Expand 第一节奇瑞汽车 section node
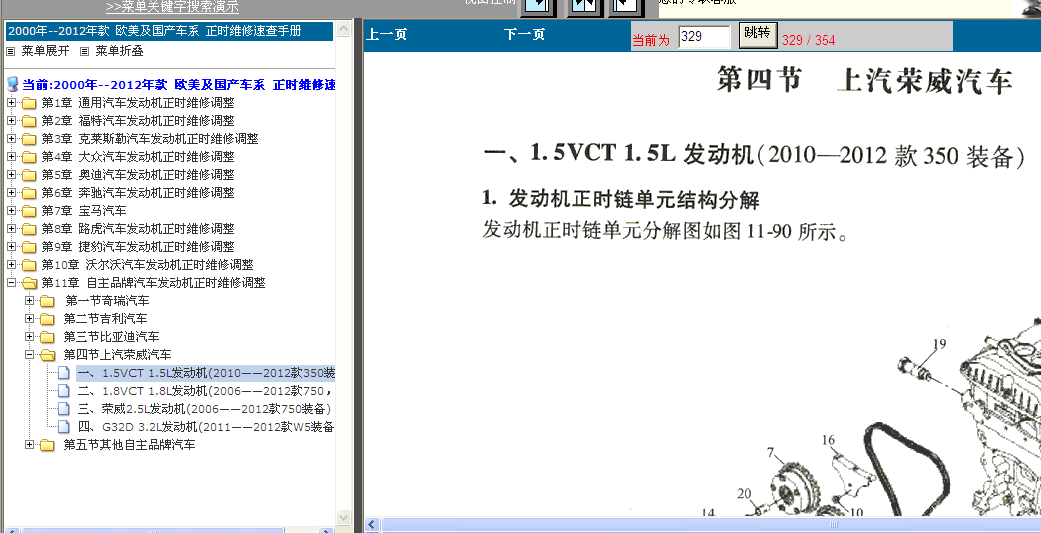1041x533 pixels. coord(29,300)
